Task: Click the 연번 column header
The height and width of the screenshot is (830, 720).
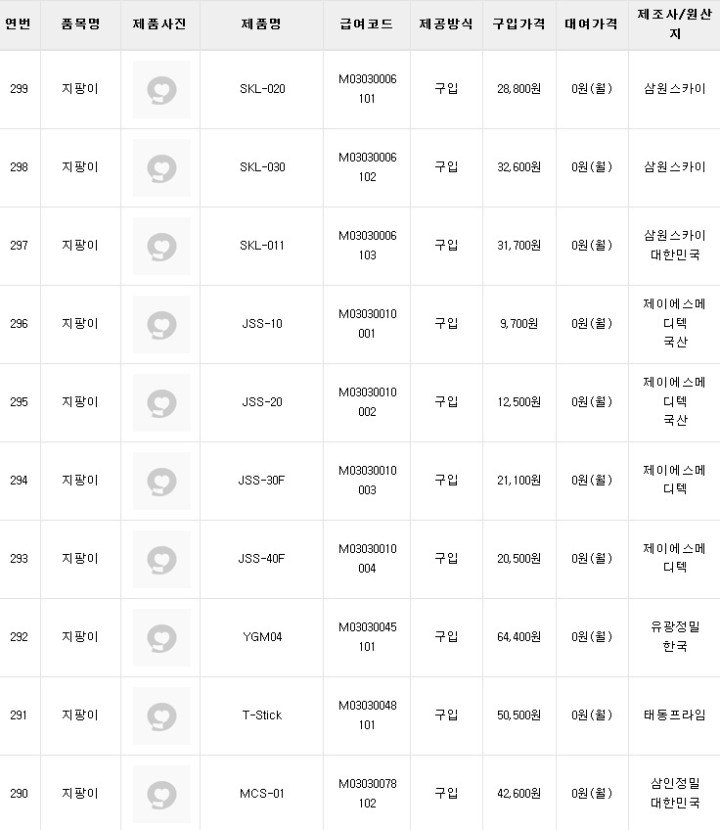Action: [18, 23]
